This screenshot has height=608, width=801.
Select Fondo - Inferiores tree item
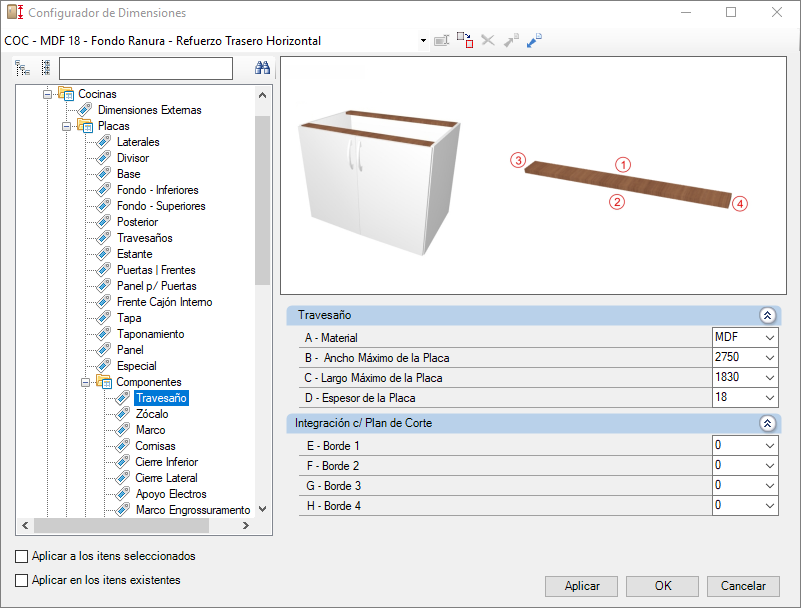[157, 190]
